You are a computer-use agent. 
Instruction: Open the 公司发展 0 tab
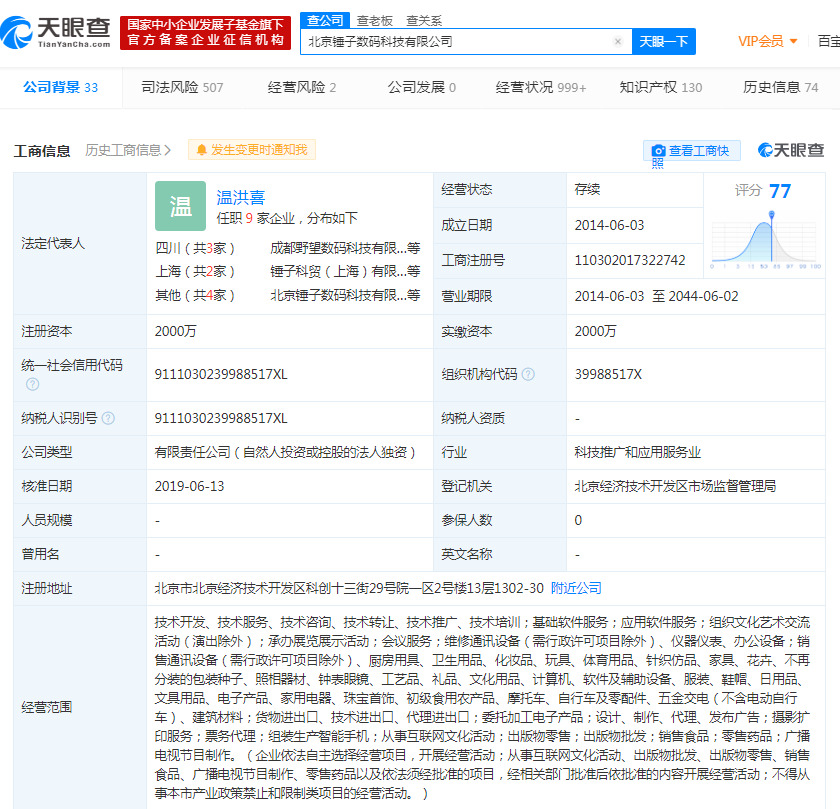(422, 87)
